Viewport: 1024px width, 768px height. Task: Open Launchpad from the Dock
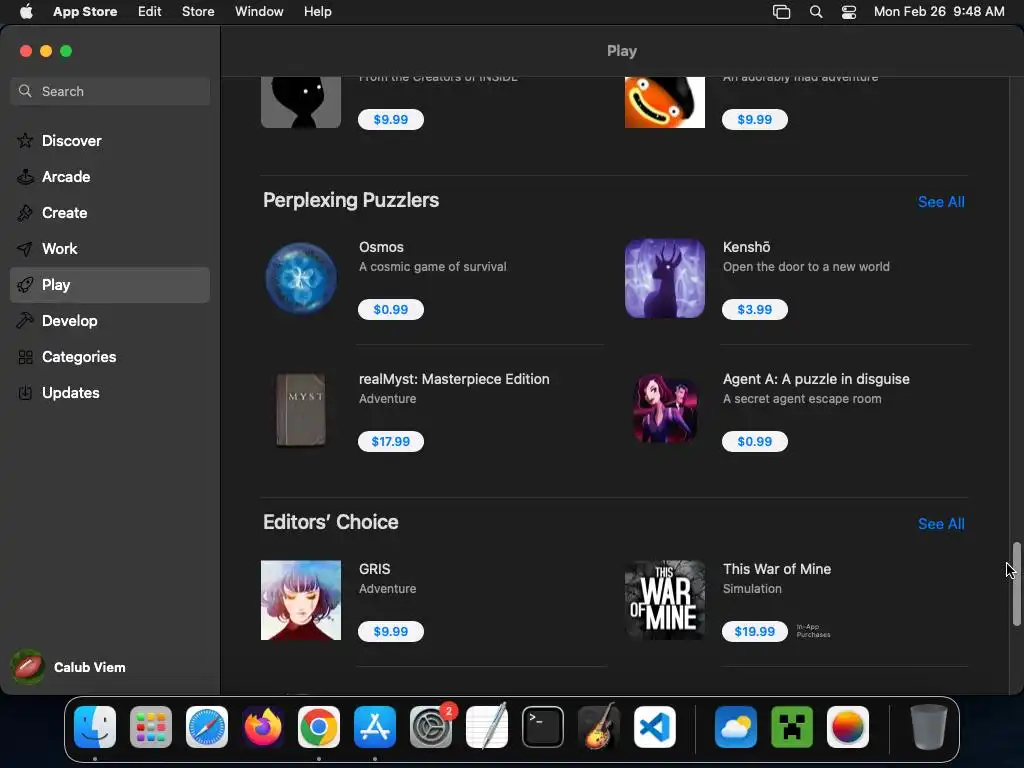[151, 727]
